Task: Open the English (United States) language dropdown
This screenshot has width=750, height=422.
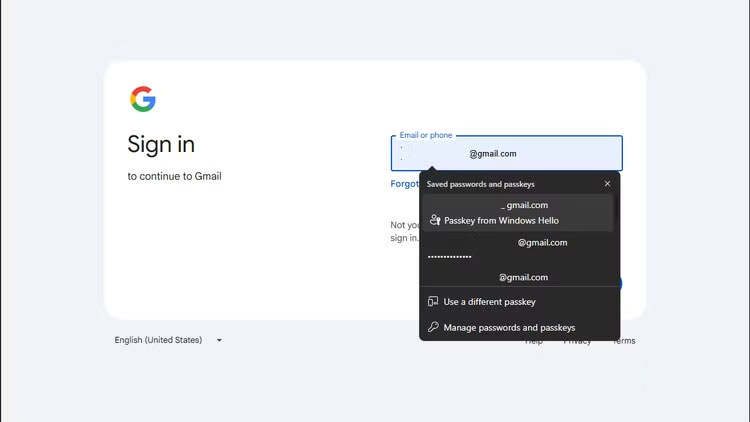Action: (x=168, y=340)
